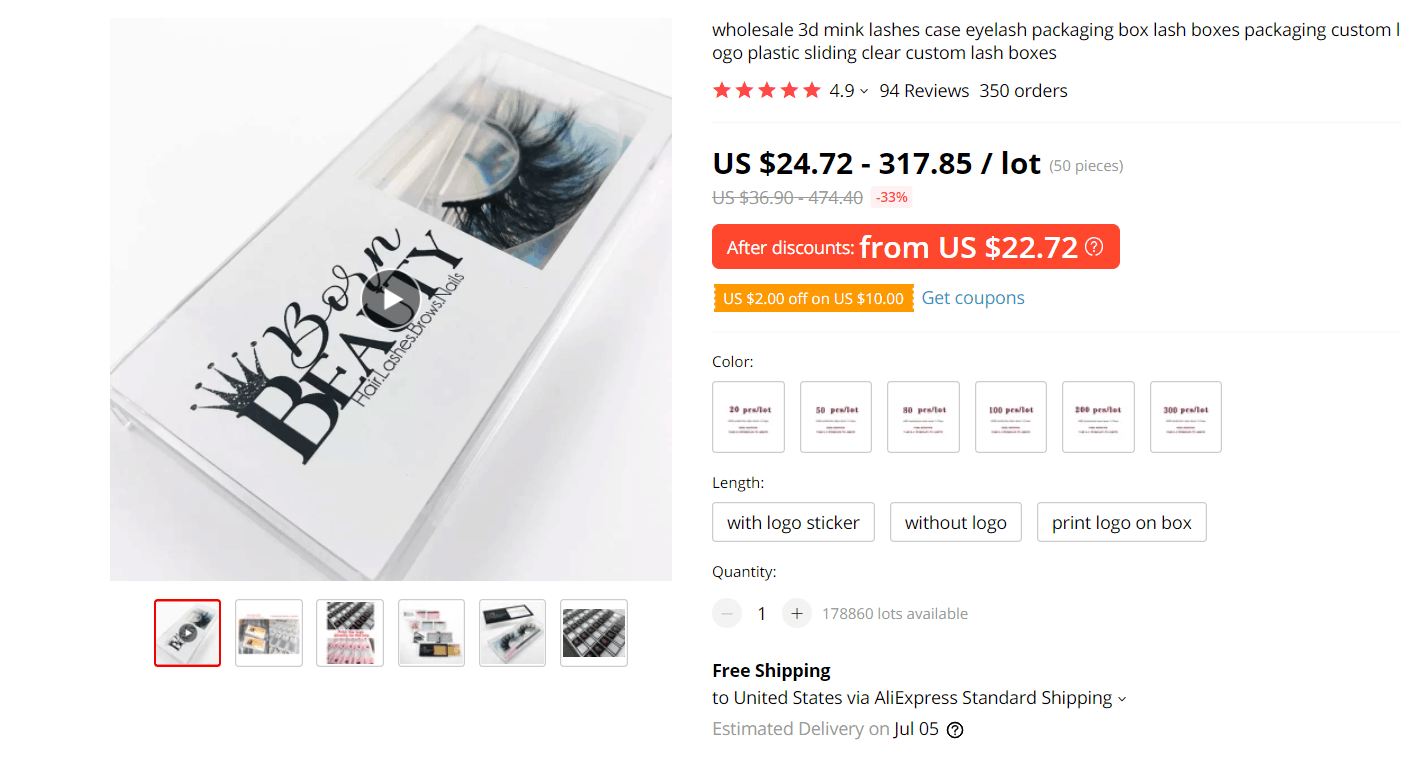1426x762 pixels.
Task: Expand the AliExpress Standard Shipping options
Action: coord(1123,697)
